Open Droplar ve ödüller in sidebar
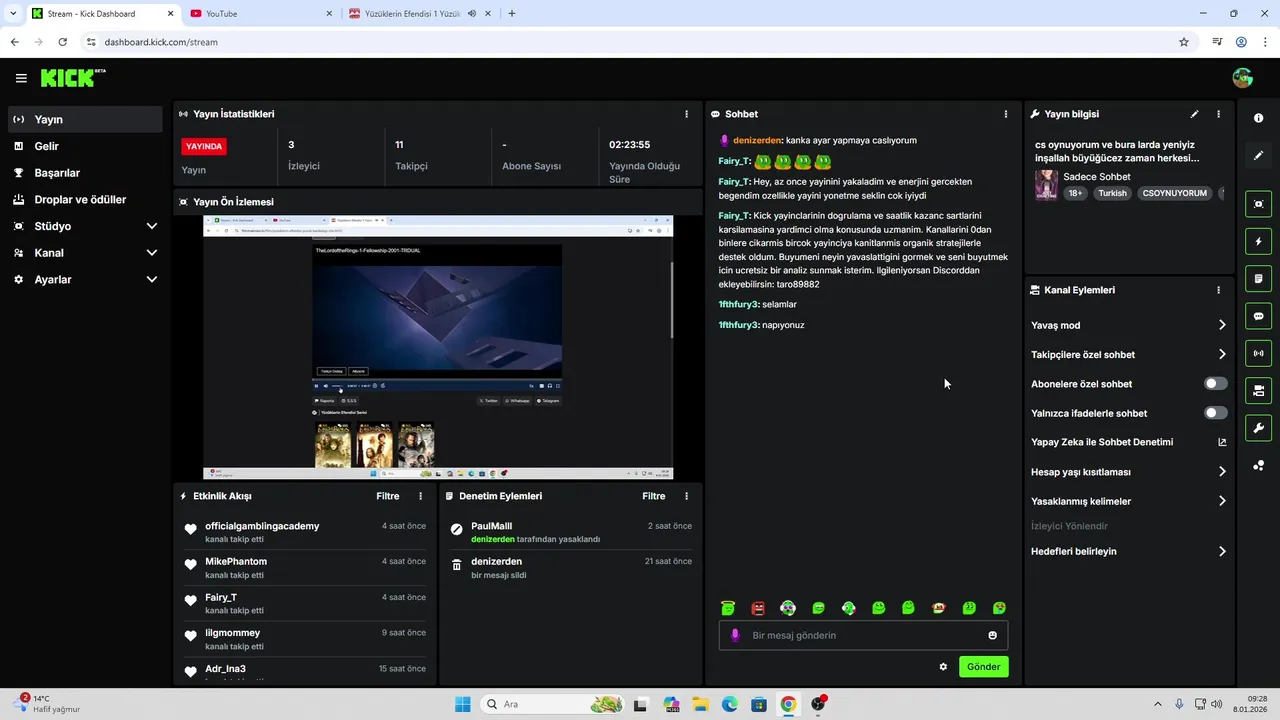The image size is (1280, 720). coord(84,199)
